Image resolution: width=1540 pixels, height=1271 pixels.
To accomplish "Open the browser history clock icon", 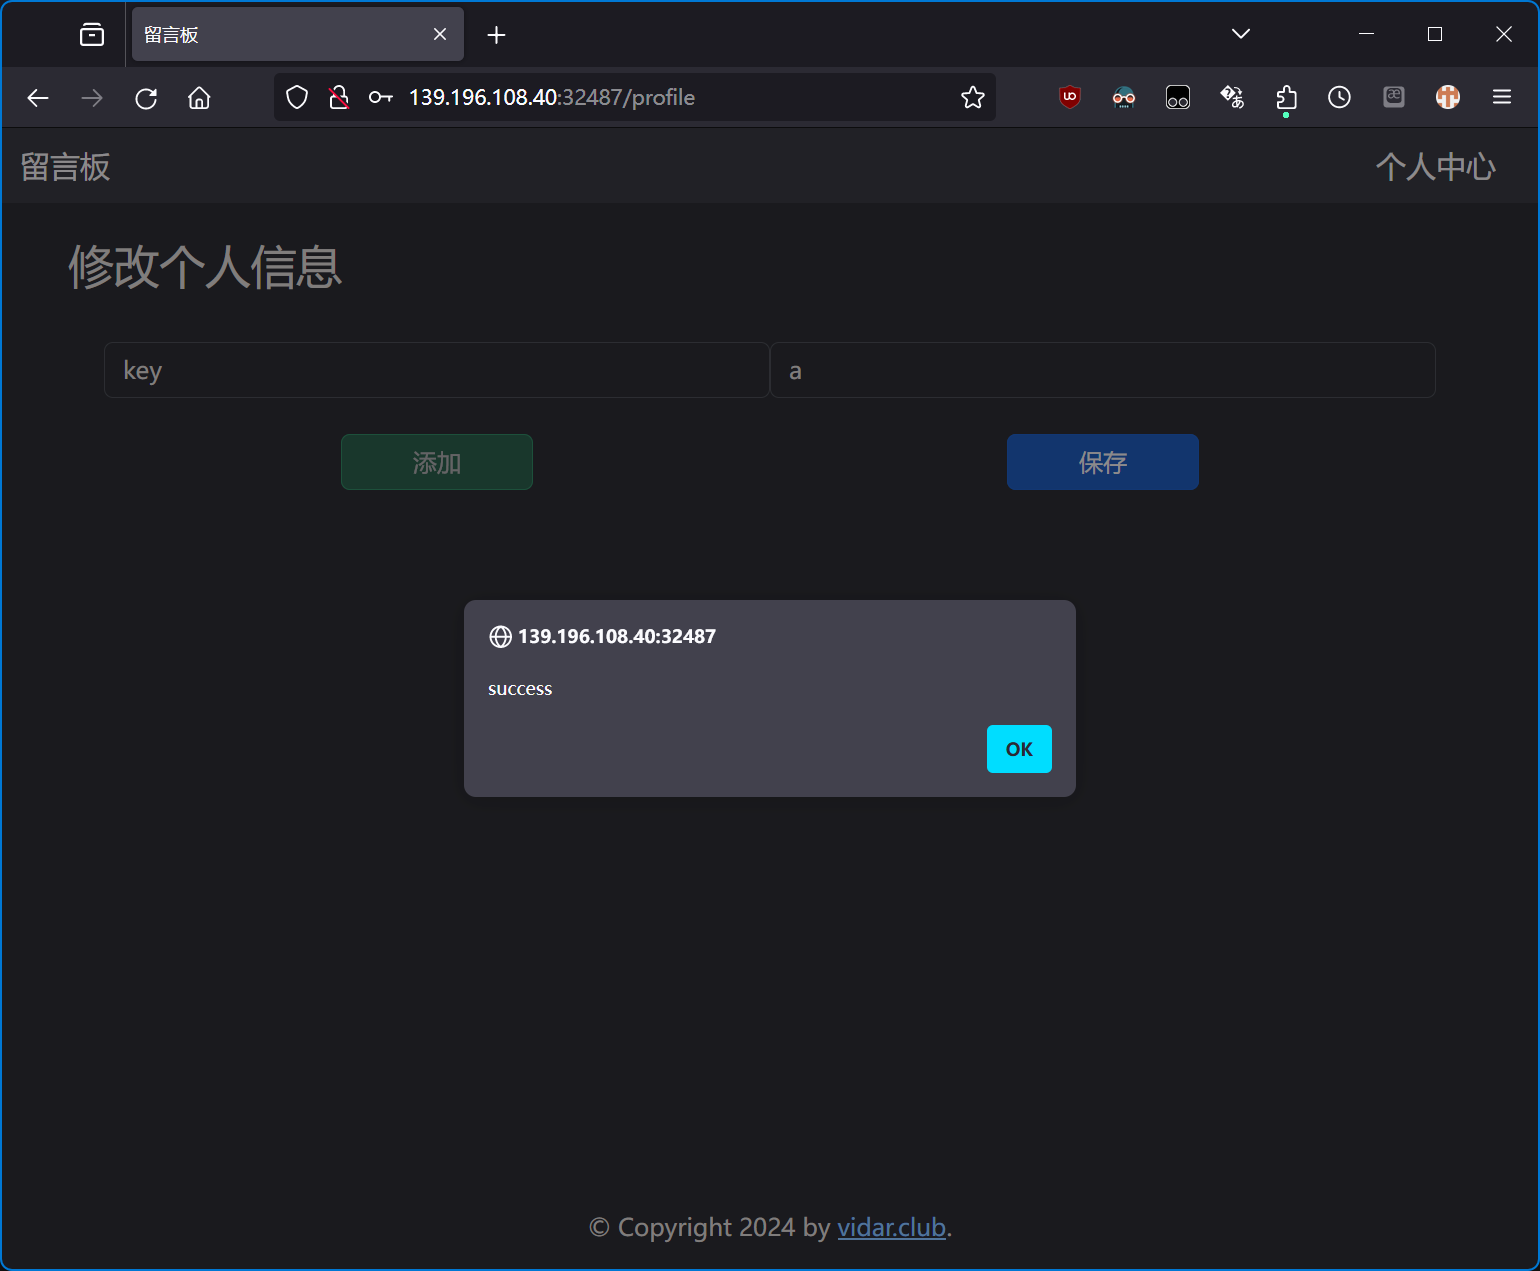I will (x=1339, y=97).
